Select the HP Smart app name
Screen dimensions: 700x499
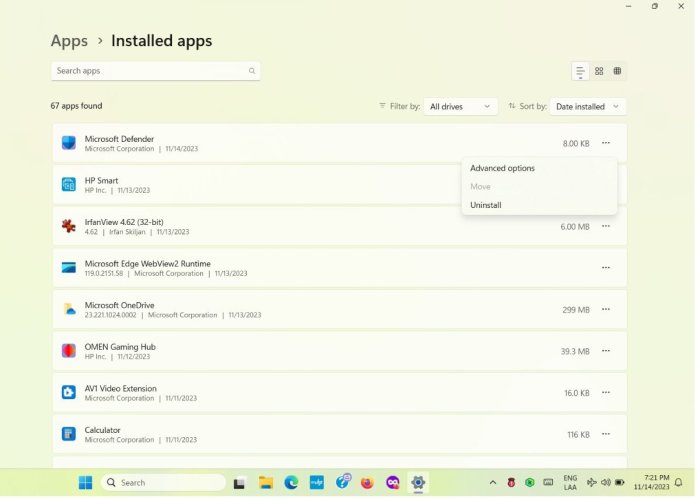coord(102,182)
